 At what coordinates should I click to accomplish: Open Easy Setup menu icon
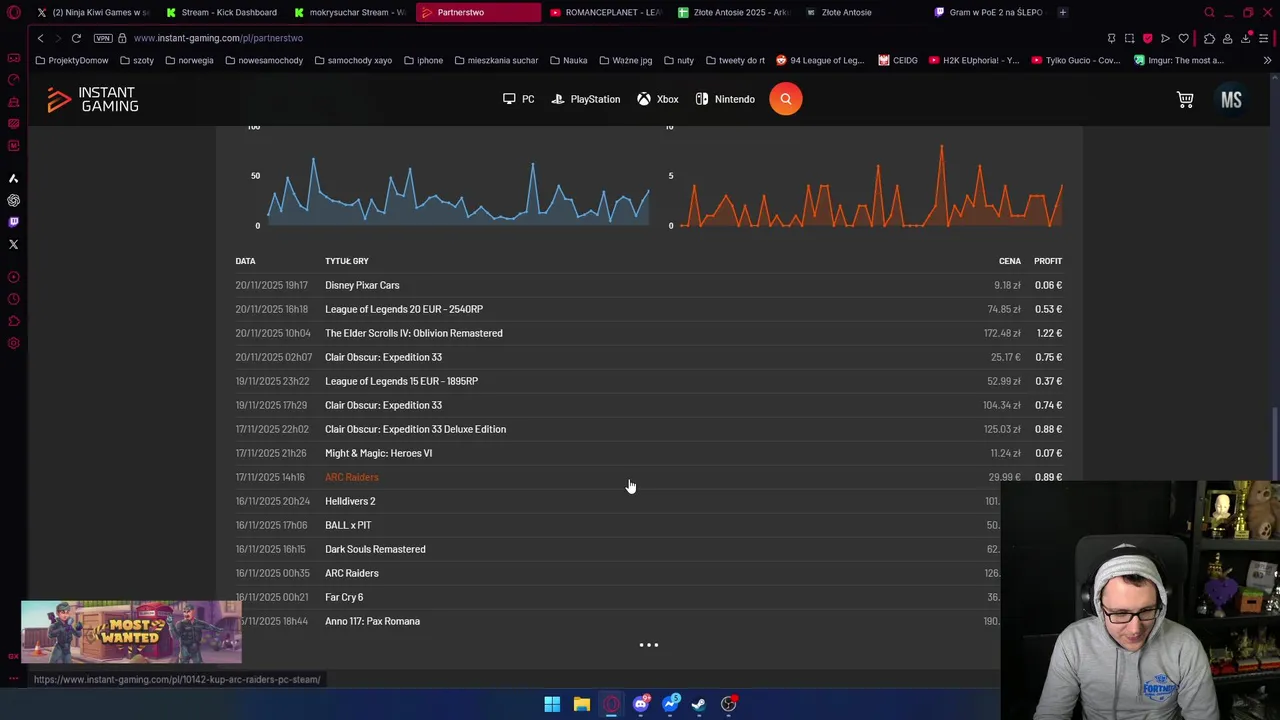[1263, 38]
